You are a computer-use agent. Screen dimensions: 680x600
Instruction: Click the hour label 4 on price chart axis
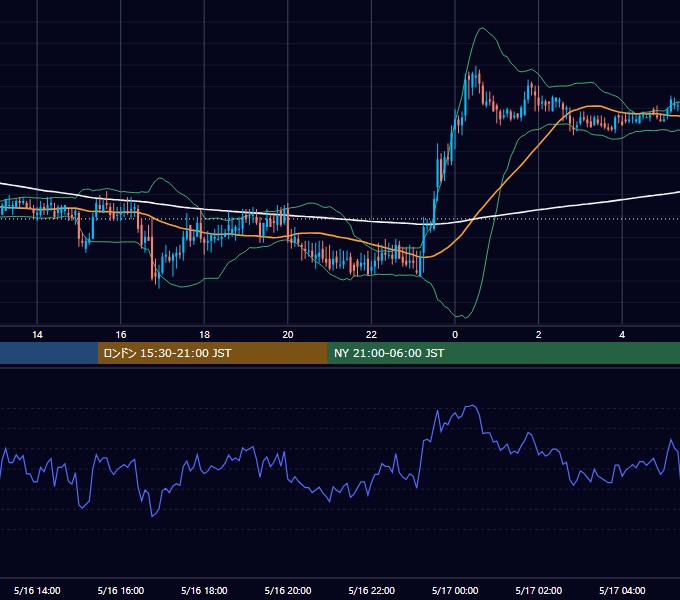(x=622, y=335)
